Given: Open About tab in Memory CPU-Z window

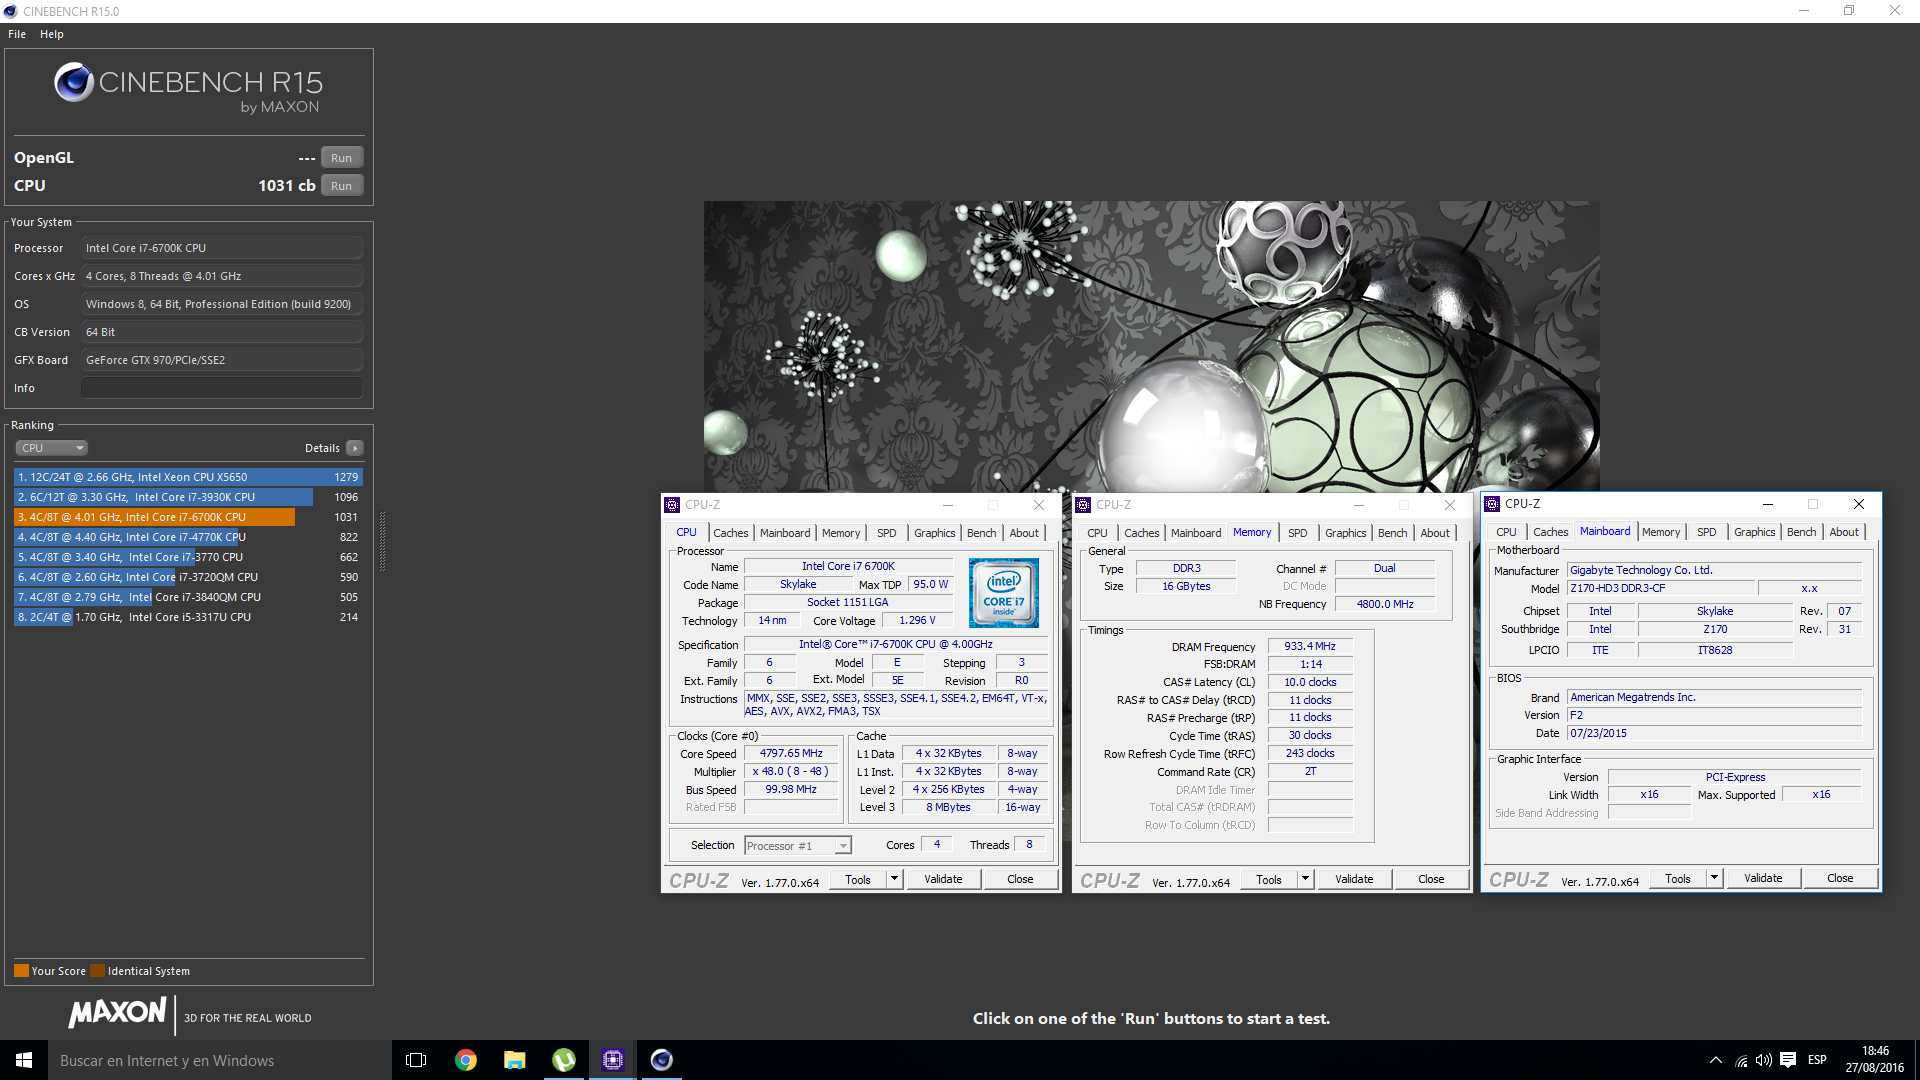Looking at the screenshot, I should coord(1435,533).
